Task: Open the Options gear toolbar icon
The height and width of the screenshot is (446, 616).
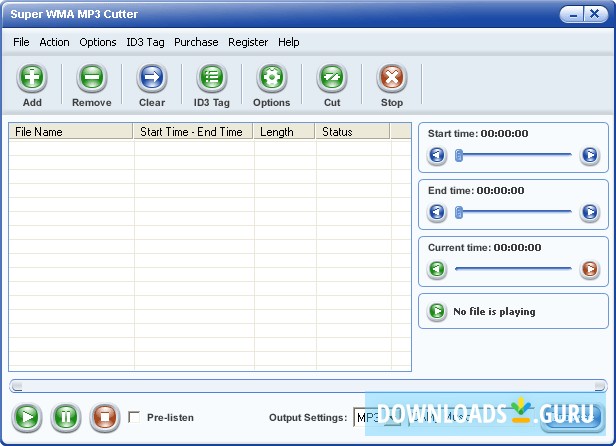Action: (x=272, y=77)
